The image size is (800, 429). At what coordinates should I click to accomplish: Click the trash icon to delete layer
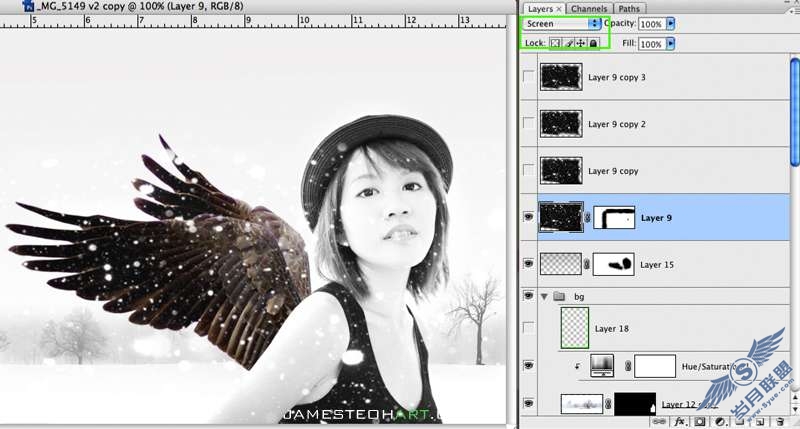(780, 422)
